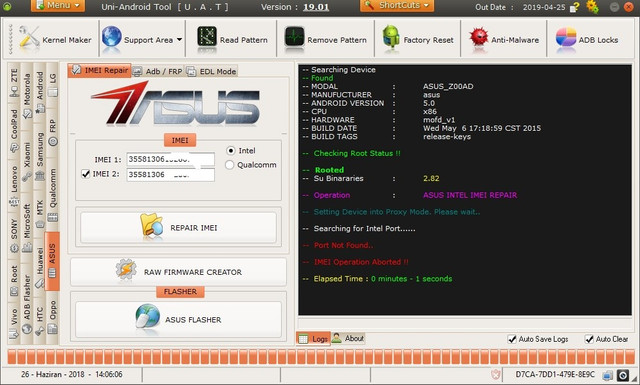Select the ASUS brand tab
Viewport: 640px width, 385px height.
click(x=52, y=260)
